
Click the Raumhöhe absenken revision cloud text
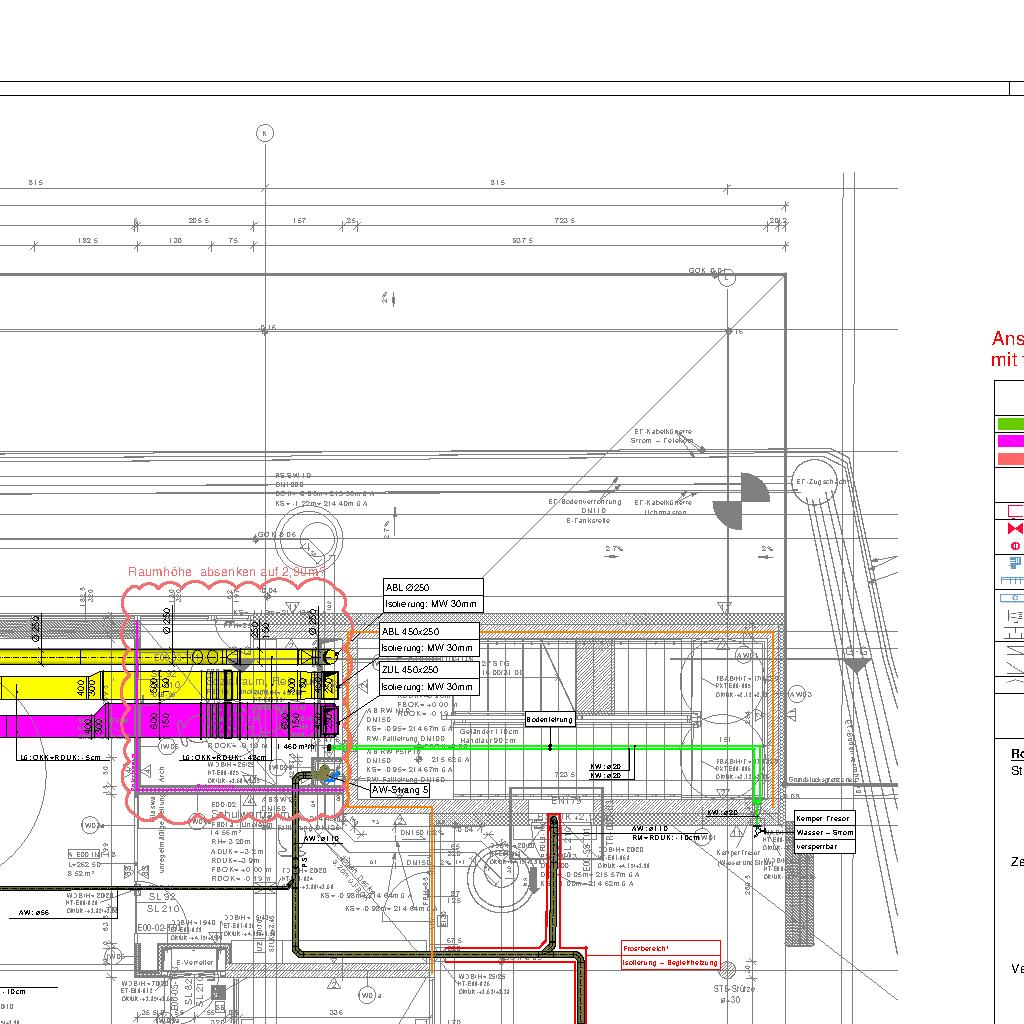tap(226, 571)
